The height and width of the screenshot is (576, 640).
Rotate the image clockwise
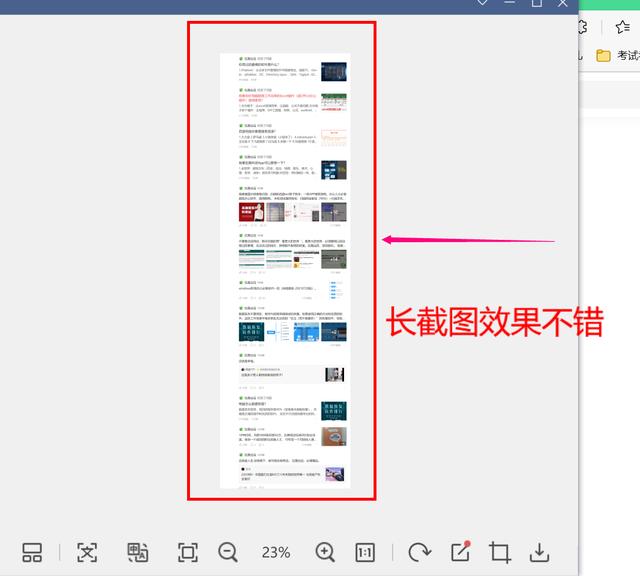coord(419,552)
